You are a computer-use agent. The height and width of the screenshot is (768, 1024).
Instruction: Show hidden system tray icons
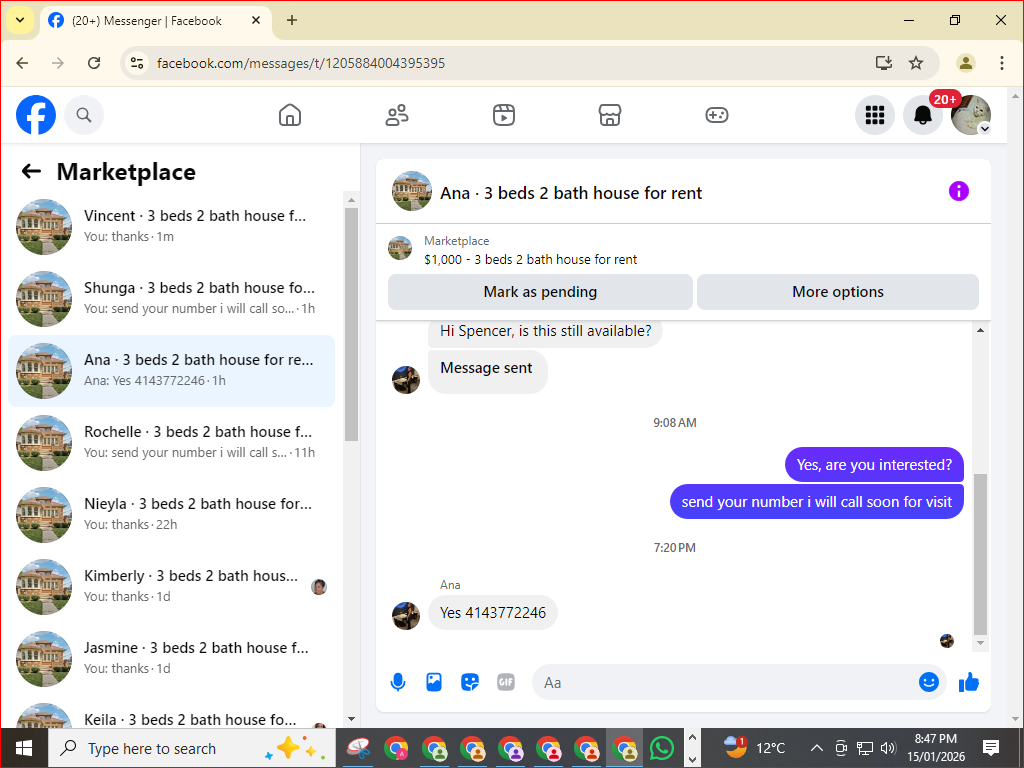tap(816, 748)
